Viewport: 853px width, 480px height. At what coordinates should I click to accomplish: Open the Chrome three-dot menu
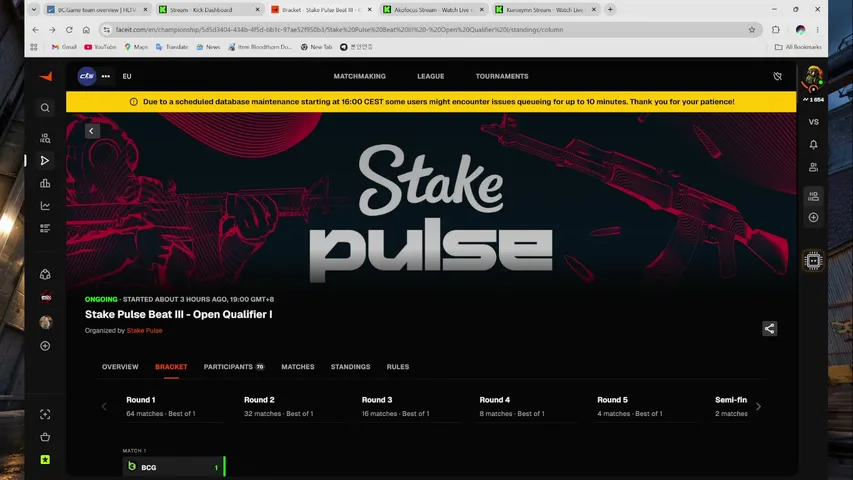pyautogui.click(x=817, y=30)
